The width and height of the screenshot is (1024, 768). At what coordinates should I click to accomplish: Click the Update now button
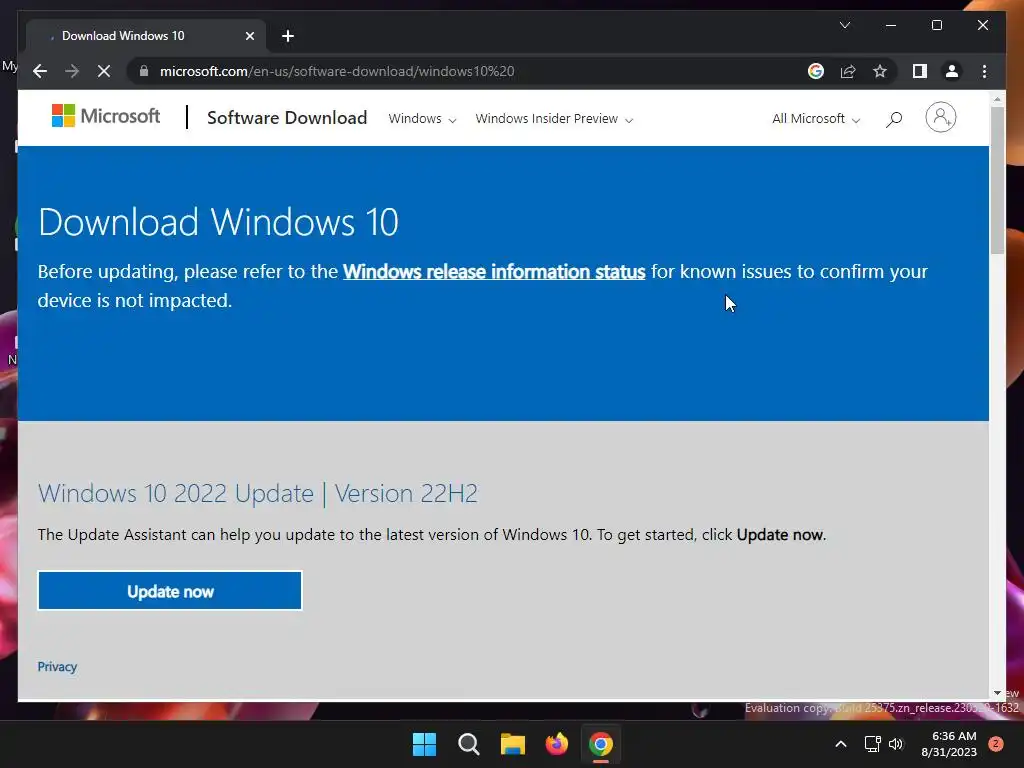point(170,591)
